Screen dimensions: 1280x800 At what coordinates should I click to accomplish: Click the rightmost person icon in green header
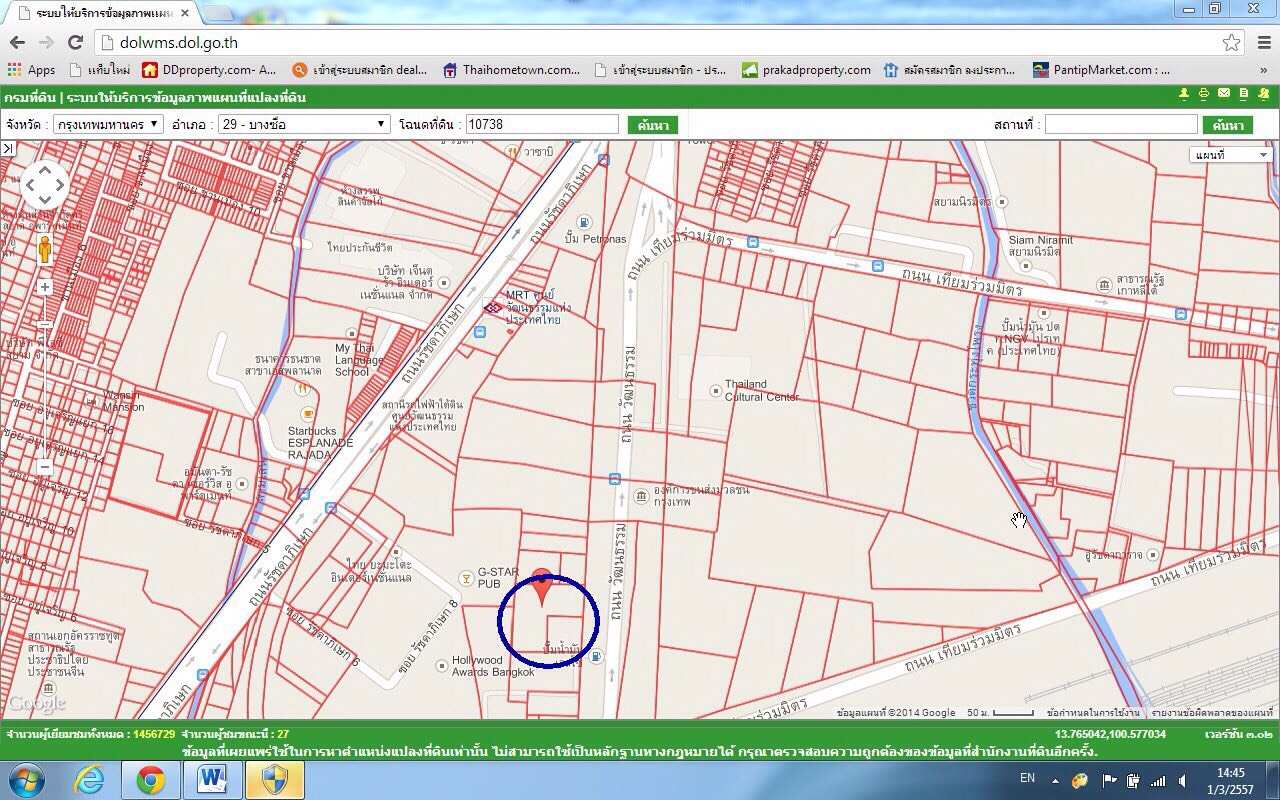[x=1264, y=94]
